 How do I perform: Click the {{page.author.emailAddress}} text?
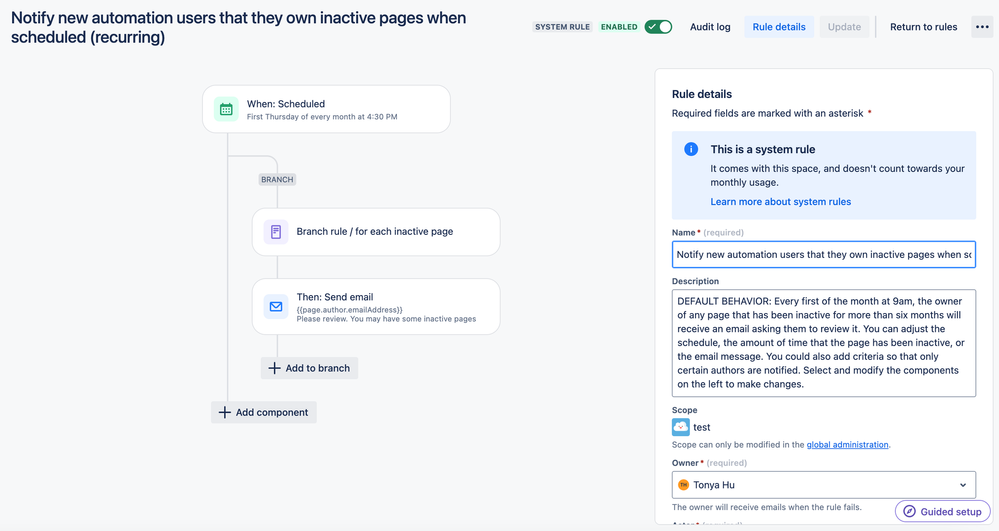click(x=349, y=310)
